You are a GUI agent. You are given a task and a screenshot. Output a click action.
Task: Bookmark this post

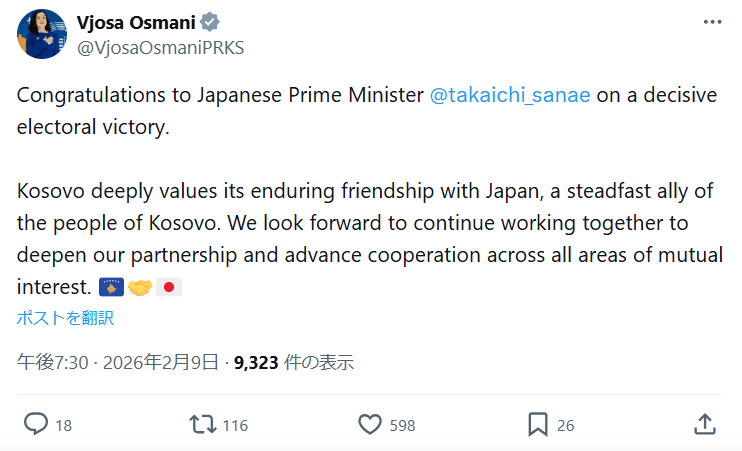click(x=537, y=424)
